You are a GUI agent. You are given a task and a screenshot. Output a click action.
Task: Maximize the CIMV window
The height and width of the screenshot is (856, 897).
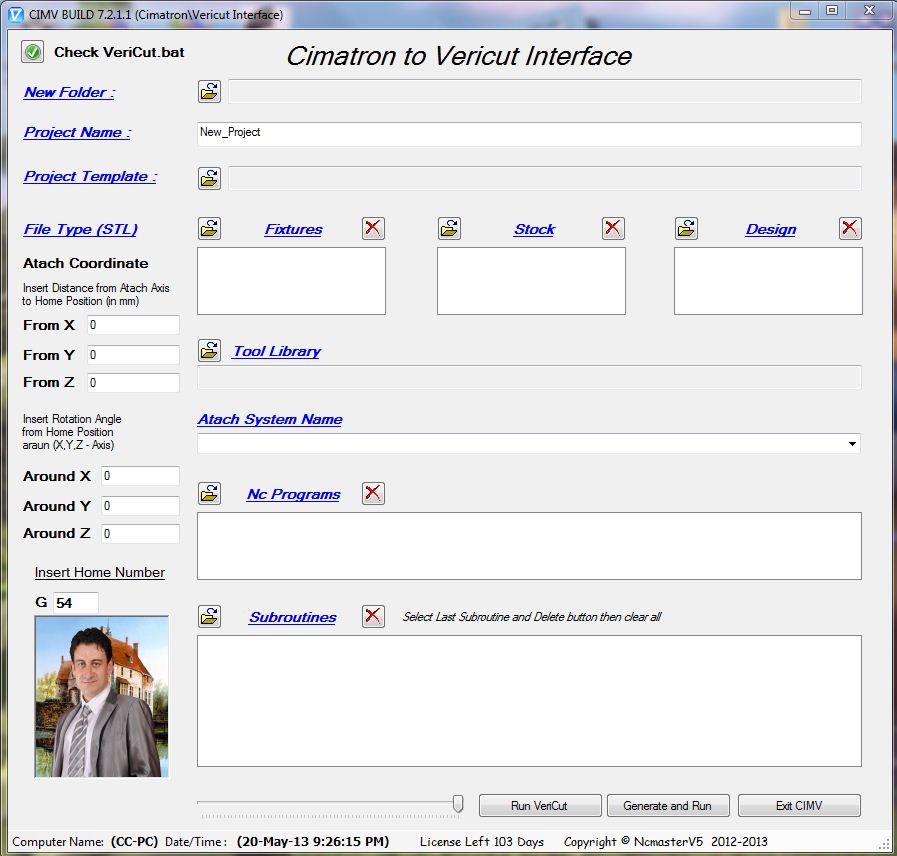pos(832,11)
